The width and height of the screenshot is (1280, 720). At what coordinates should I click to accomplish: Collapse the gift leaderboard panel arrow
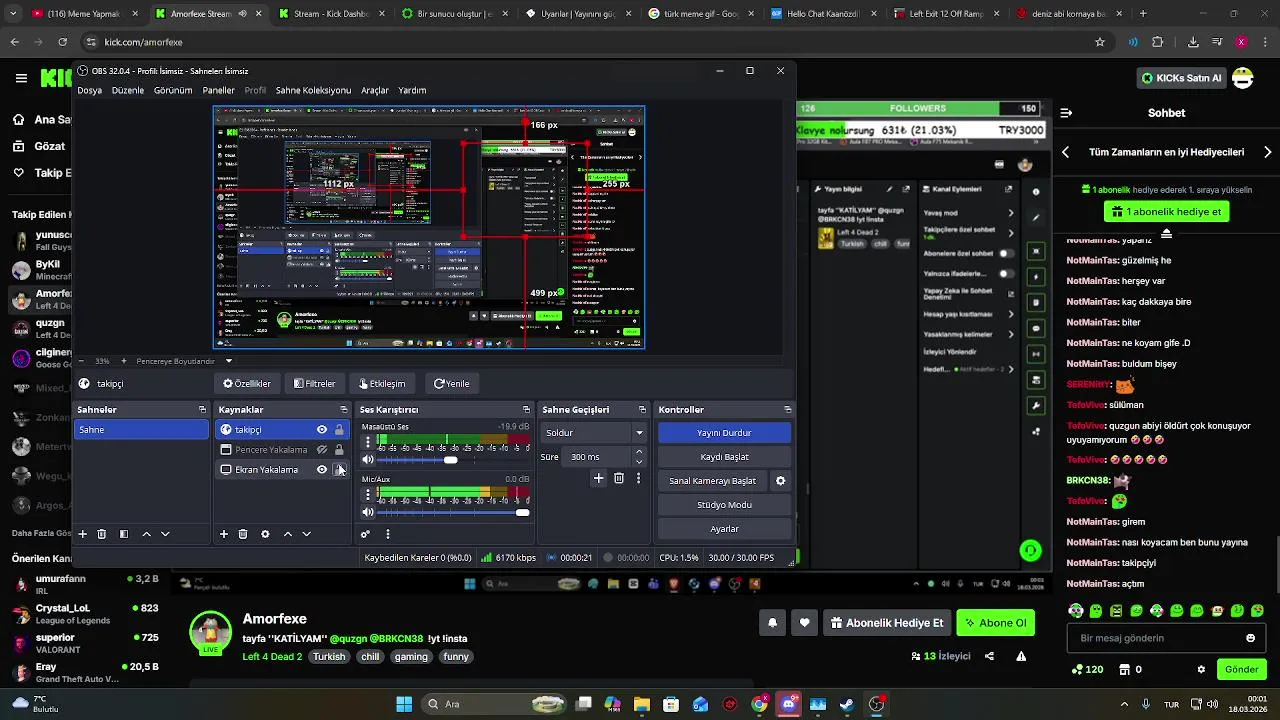(x=1166, y=233)
